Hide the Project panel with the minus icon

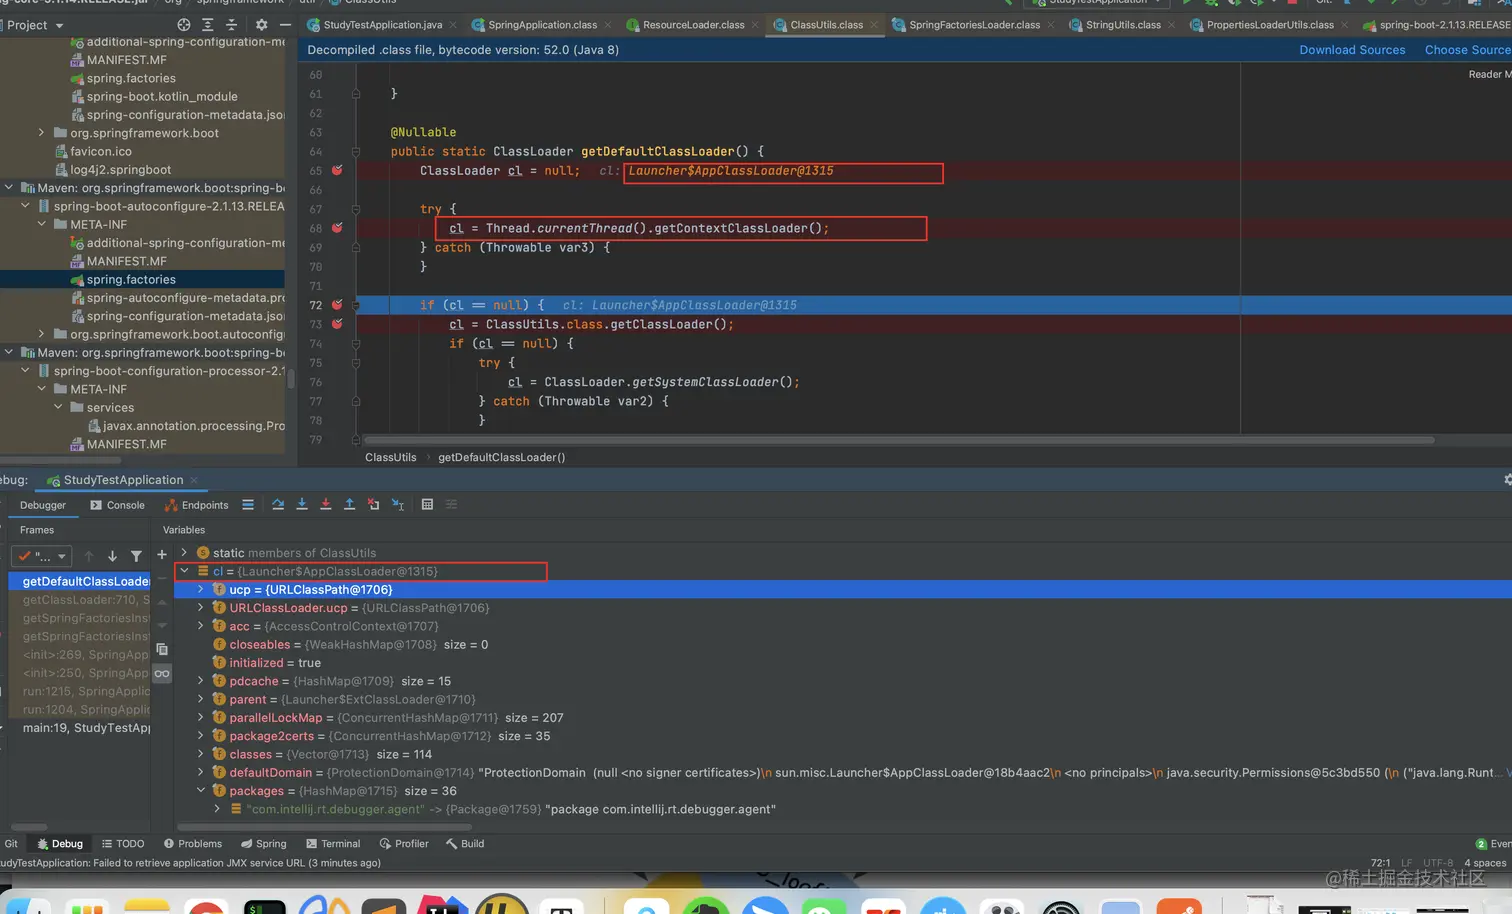coord(285,25)
